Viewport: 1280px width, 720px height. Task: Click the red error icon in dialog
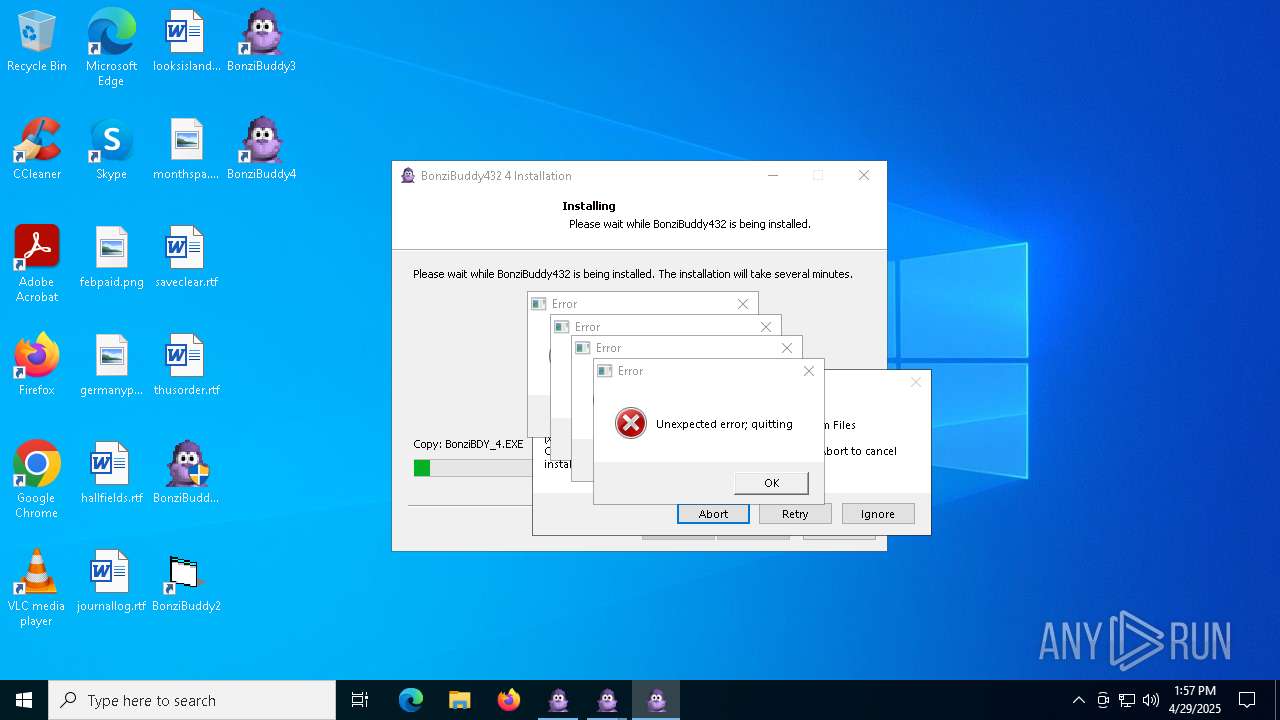(631, 424)
